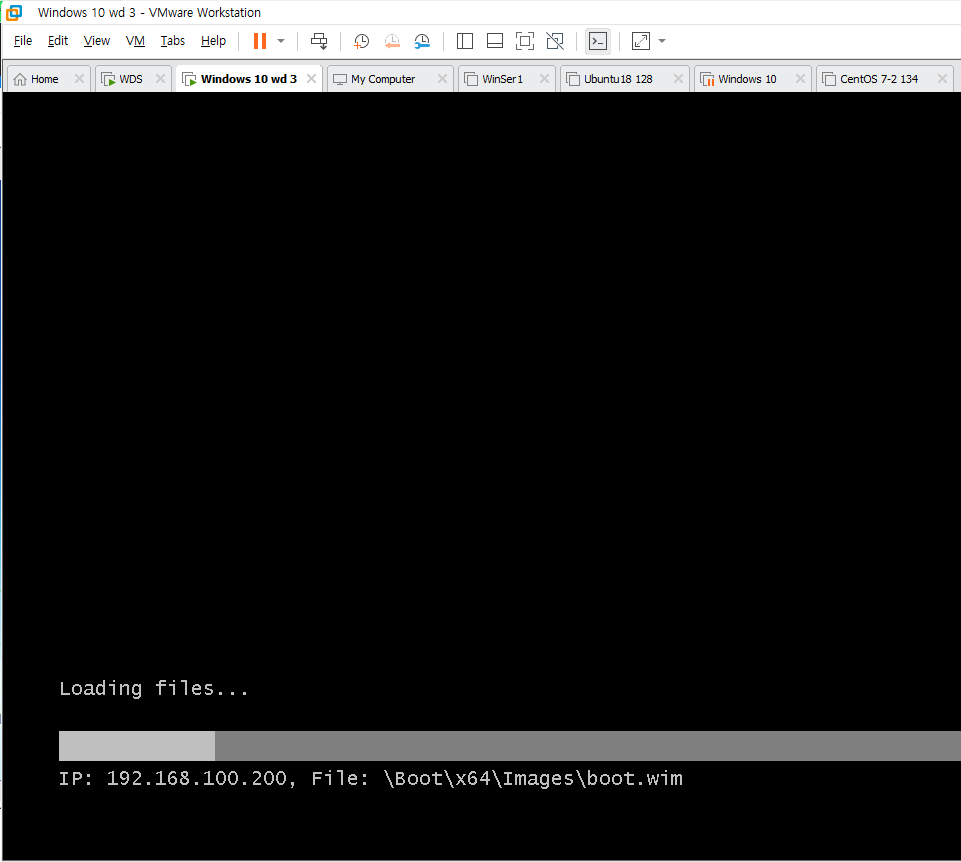The height and width of the screenshot is (862, 961).
Task: Switch to the Ubuntu18 128 tab
Action: (x=618, y=79)
